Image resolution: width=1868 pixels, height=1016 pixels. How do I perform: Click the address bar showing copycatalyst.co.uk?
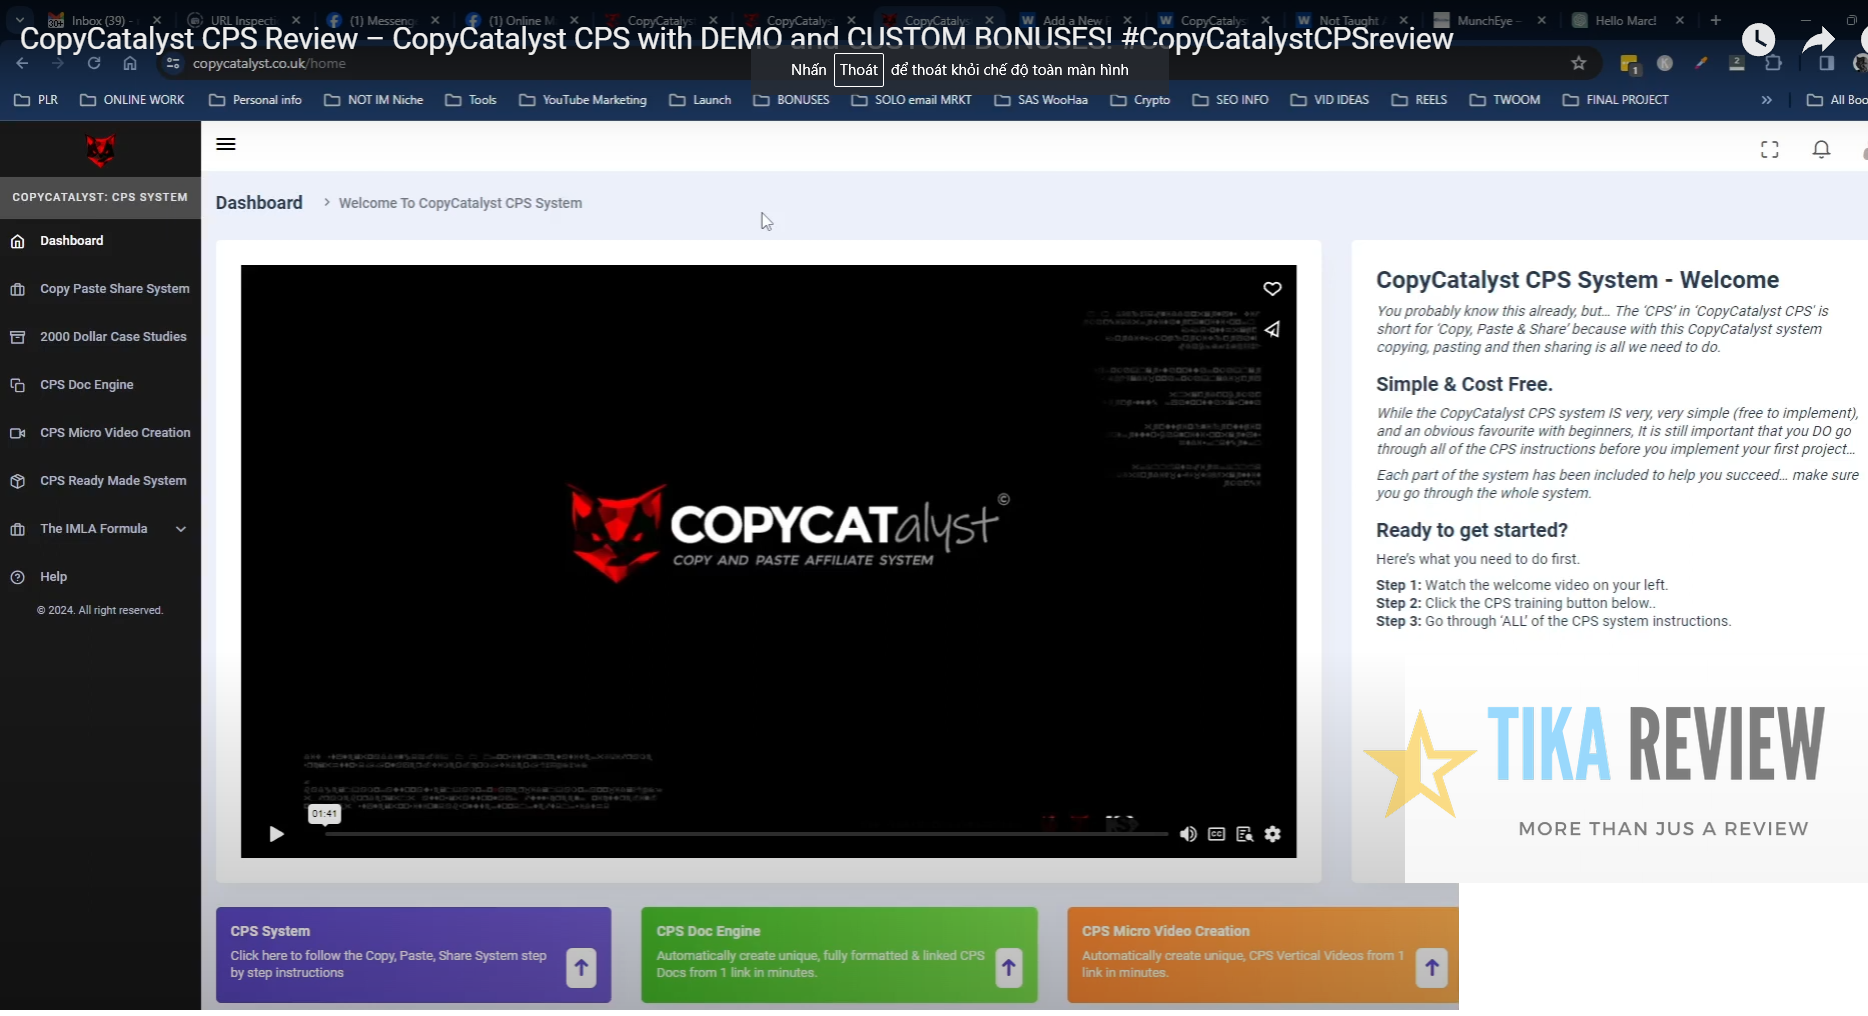268,63
